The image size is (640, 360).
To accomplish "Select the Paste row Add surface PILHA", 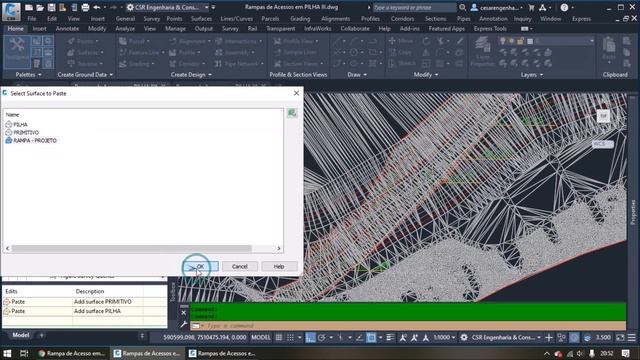I will click(x=84, y=311).
